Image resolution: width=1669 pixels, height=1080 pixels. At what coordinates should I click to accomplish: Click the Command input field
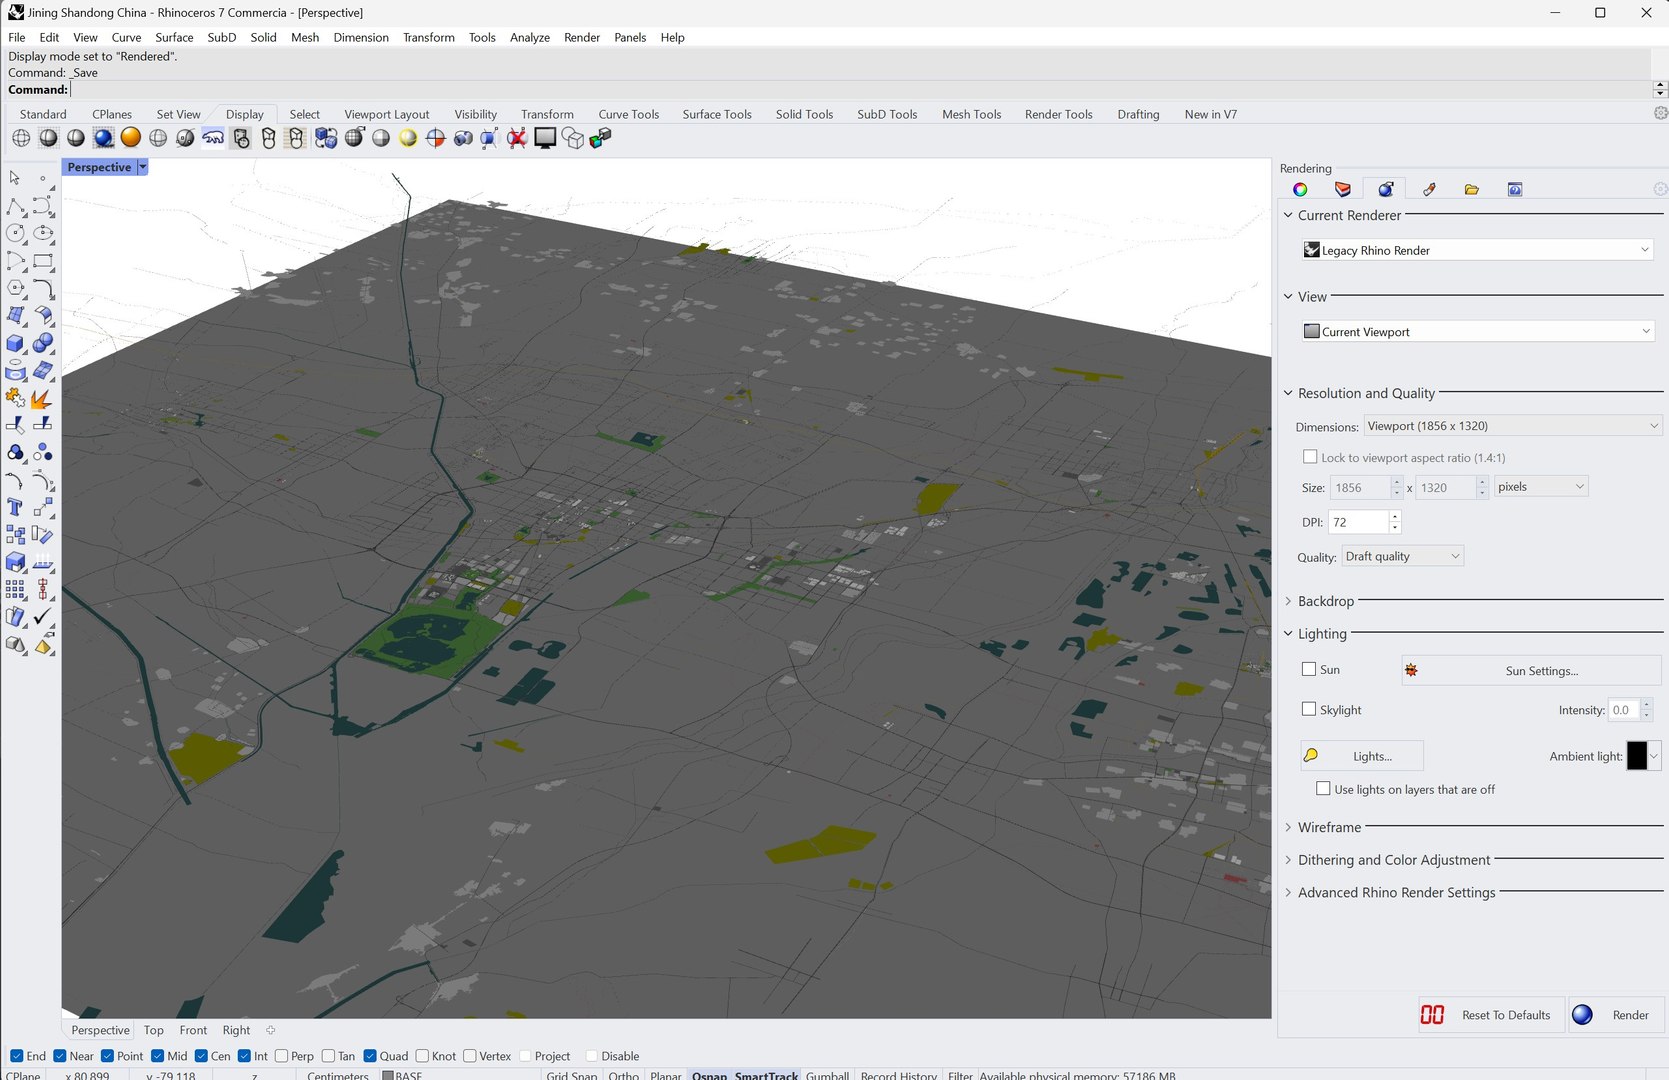pyautogui.click(x=861, y=89)
